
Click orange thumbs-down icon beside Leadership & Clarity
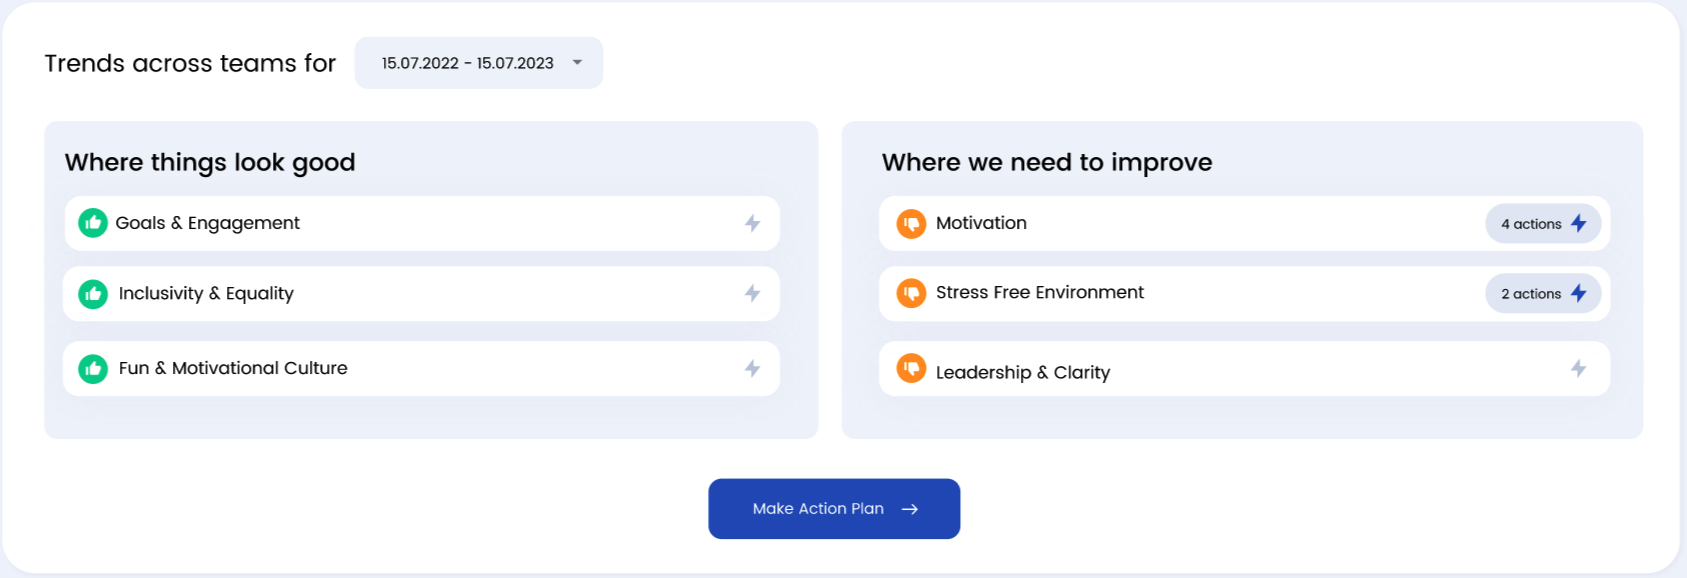tap(911, 368)
